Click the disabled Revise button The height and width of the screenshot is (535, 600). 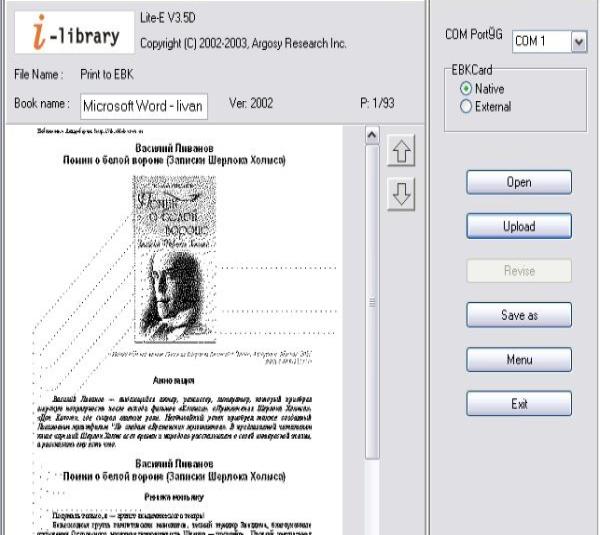[519, 271]
